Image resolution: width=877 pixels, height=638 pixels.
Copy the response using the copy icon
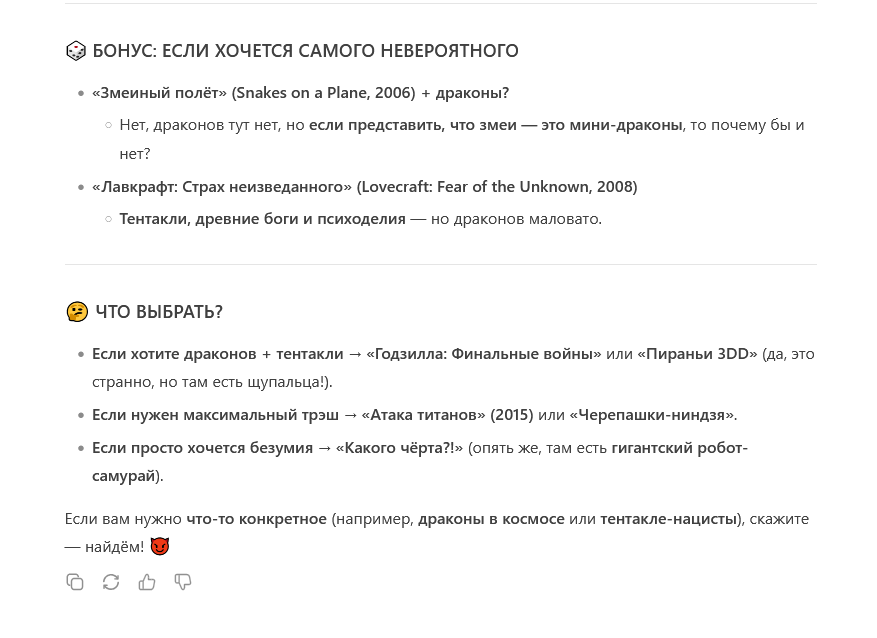tap(75, 582)
